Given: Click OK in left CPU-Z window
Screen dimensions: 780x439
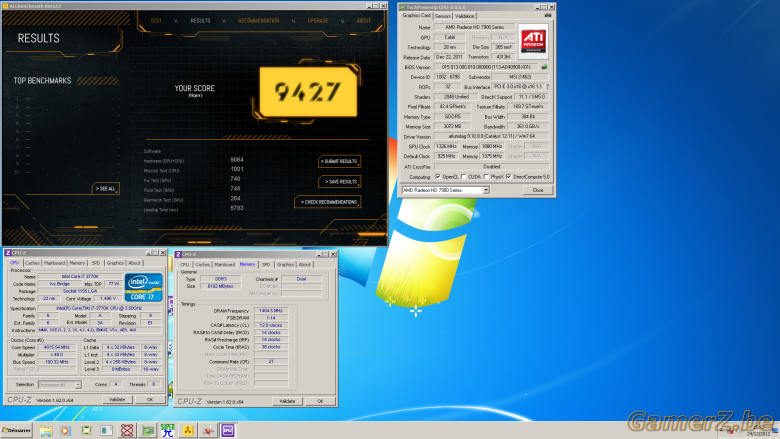Looking at the screenshot, I should click(x=150, y=400).
